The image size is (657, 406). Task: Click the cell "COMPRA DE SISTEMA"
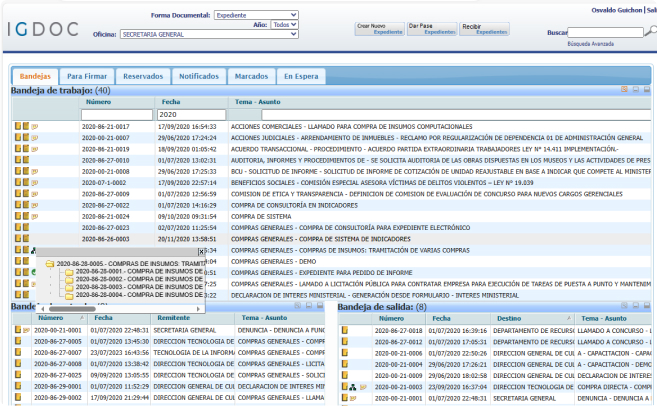261,217
